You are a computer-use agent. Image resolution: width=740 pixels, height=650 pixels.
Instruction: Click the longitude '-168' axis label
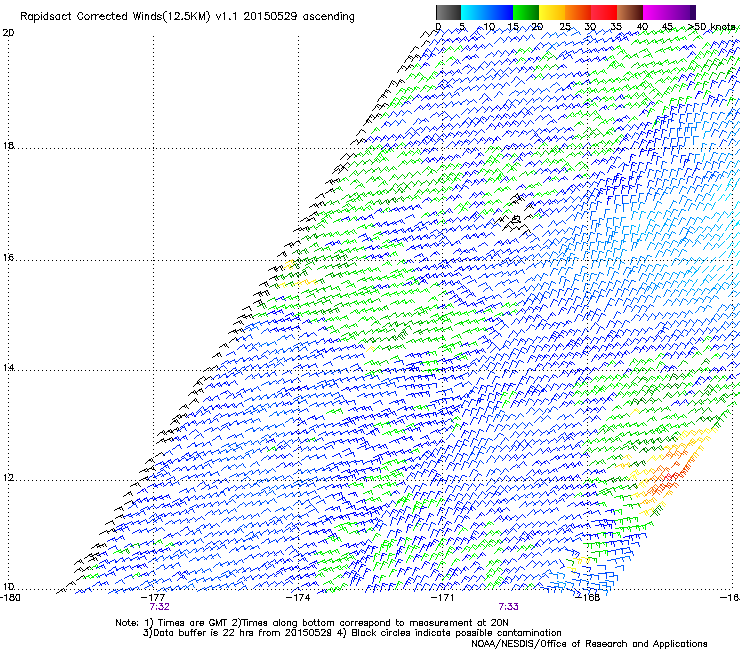pos(588,598)
